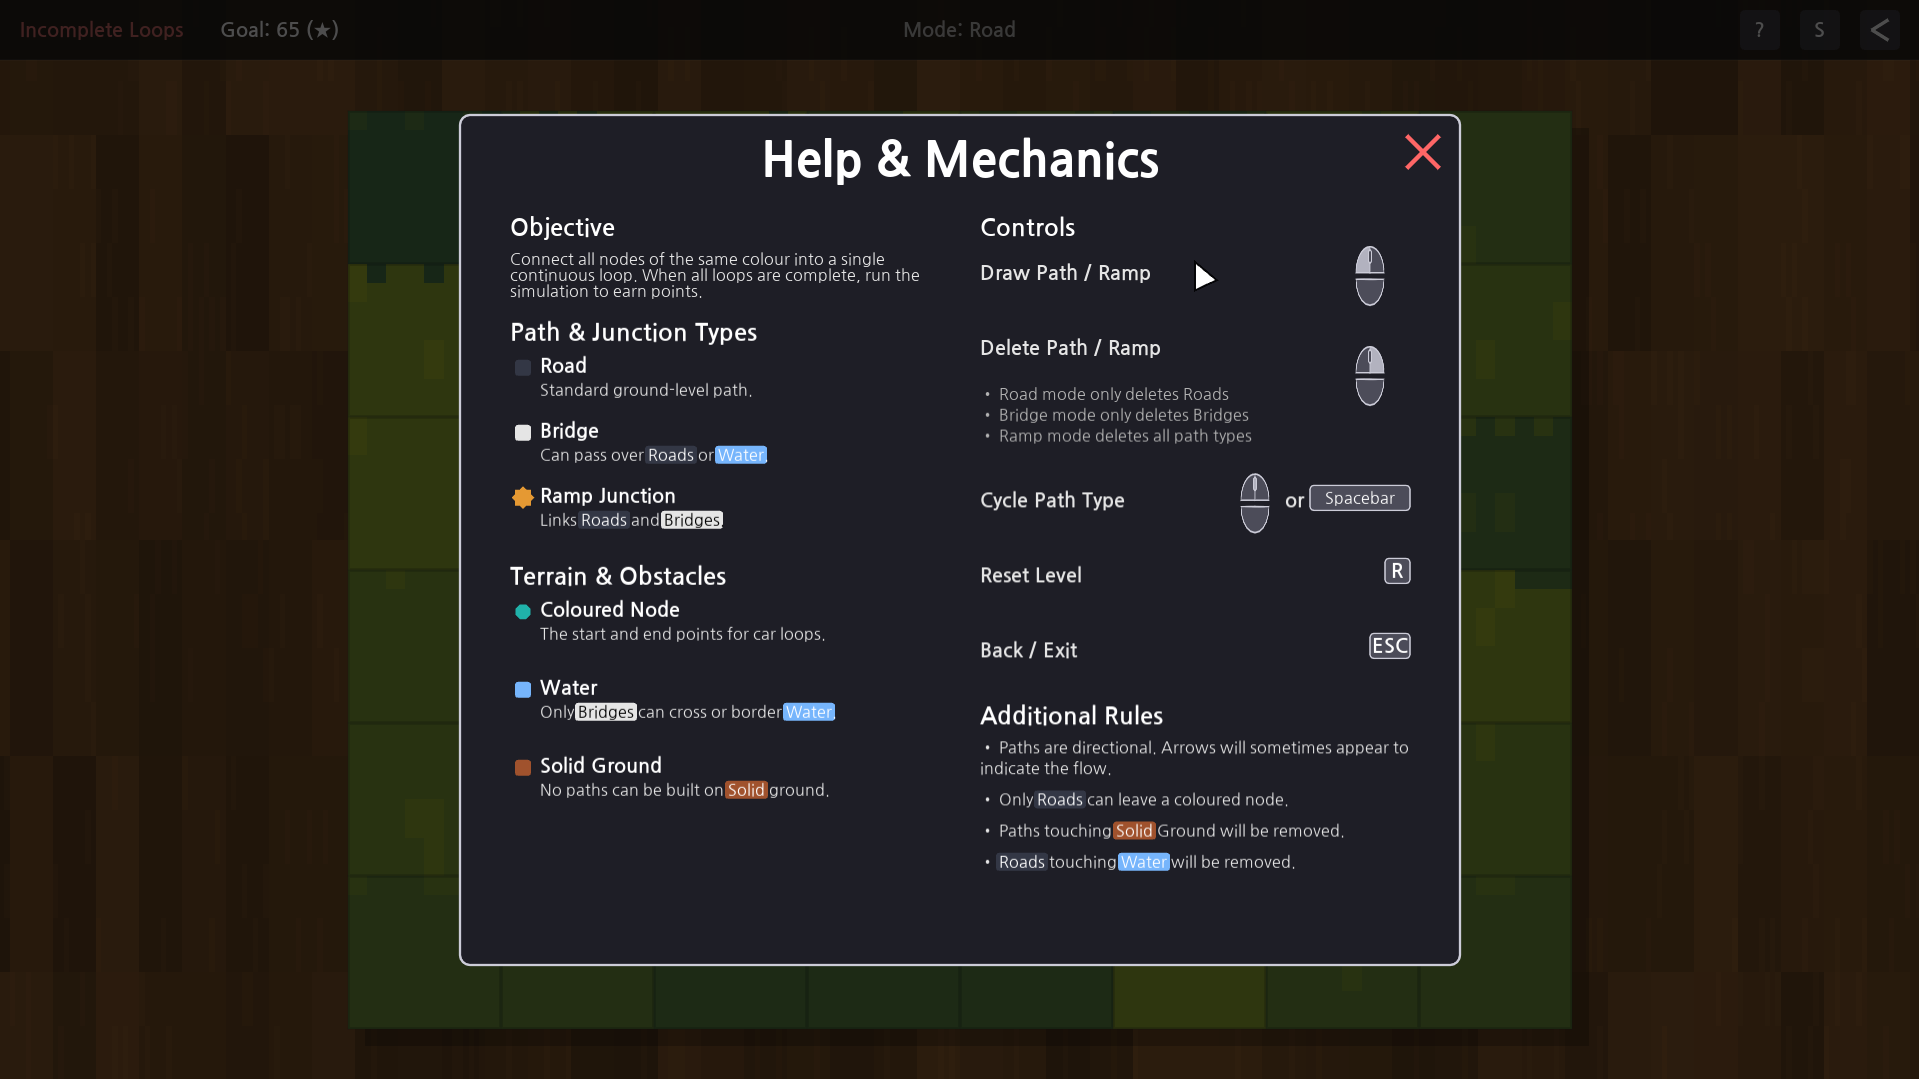Click the Spacebar key label
This screenshot has width=1919, height=1079.
pos(1359,498)
